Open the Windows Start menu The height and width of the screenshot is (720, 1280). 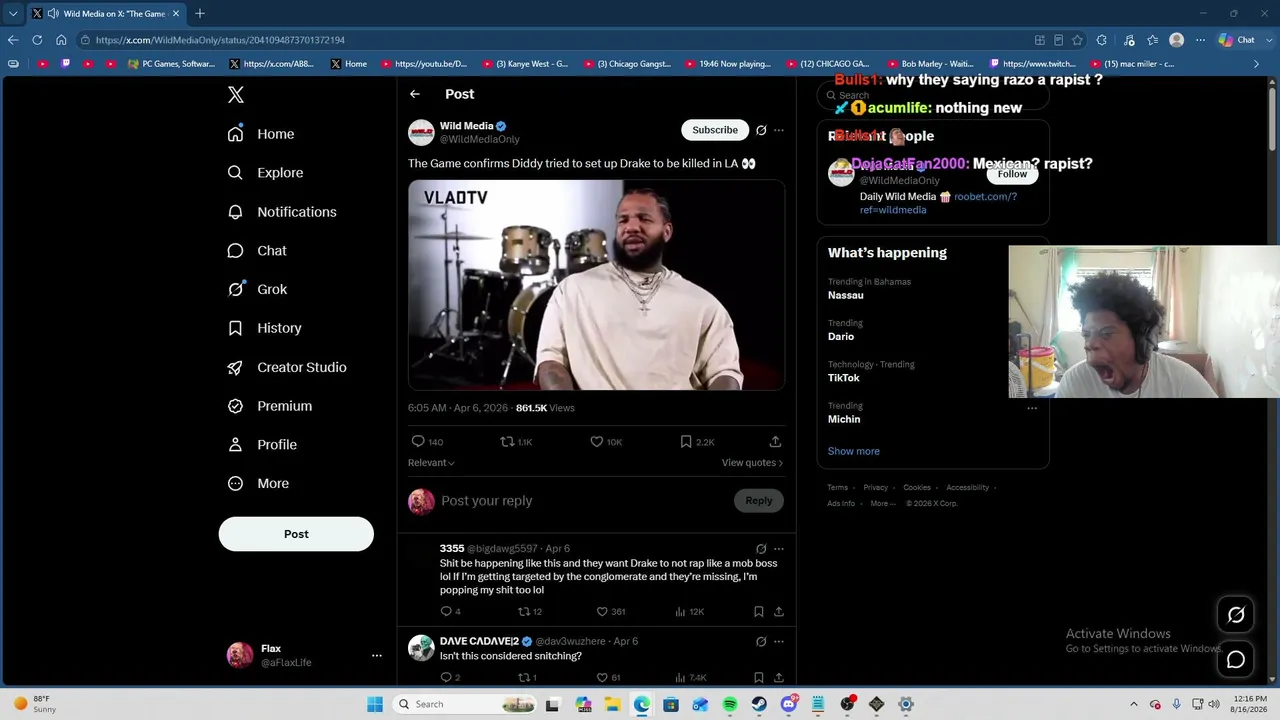375,704
